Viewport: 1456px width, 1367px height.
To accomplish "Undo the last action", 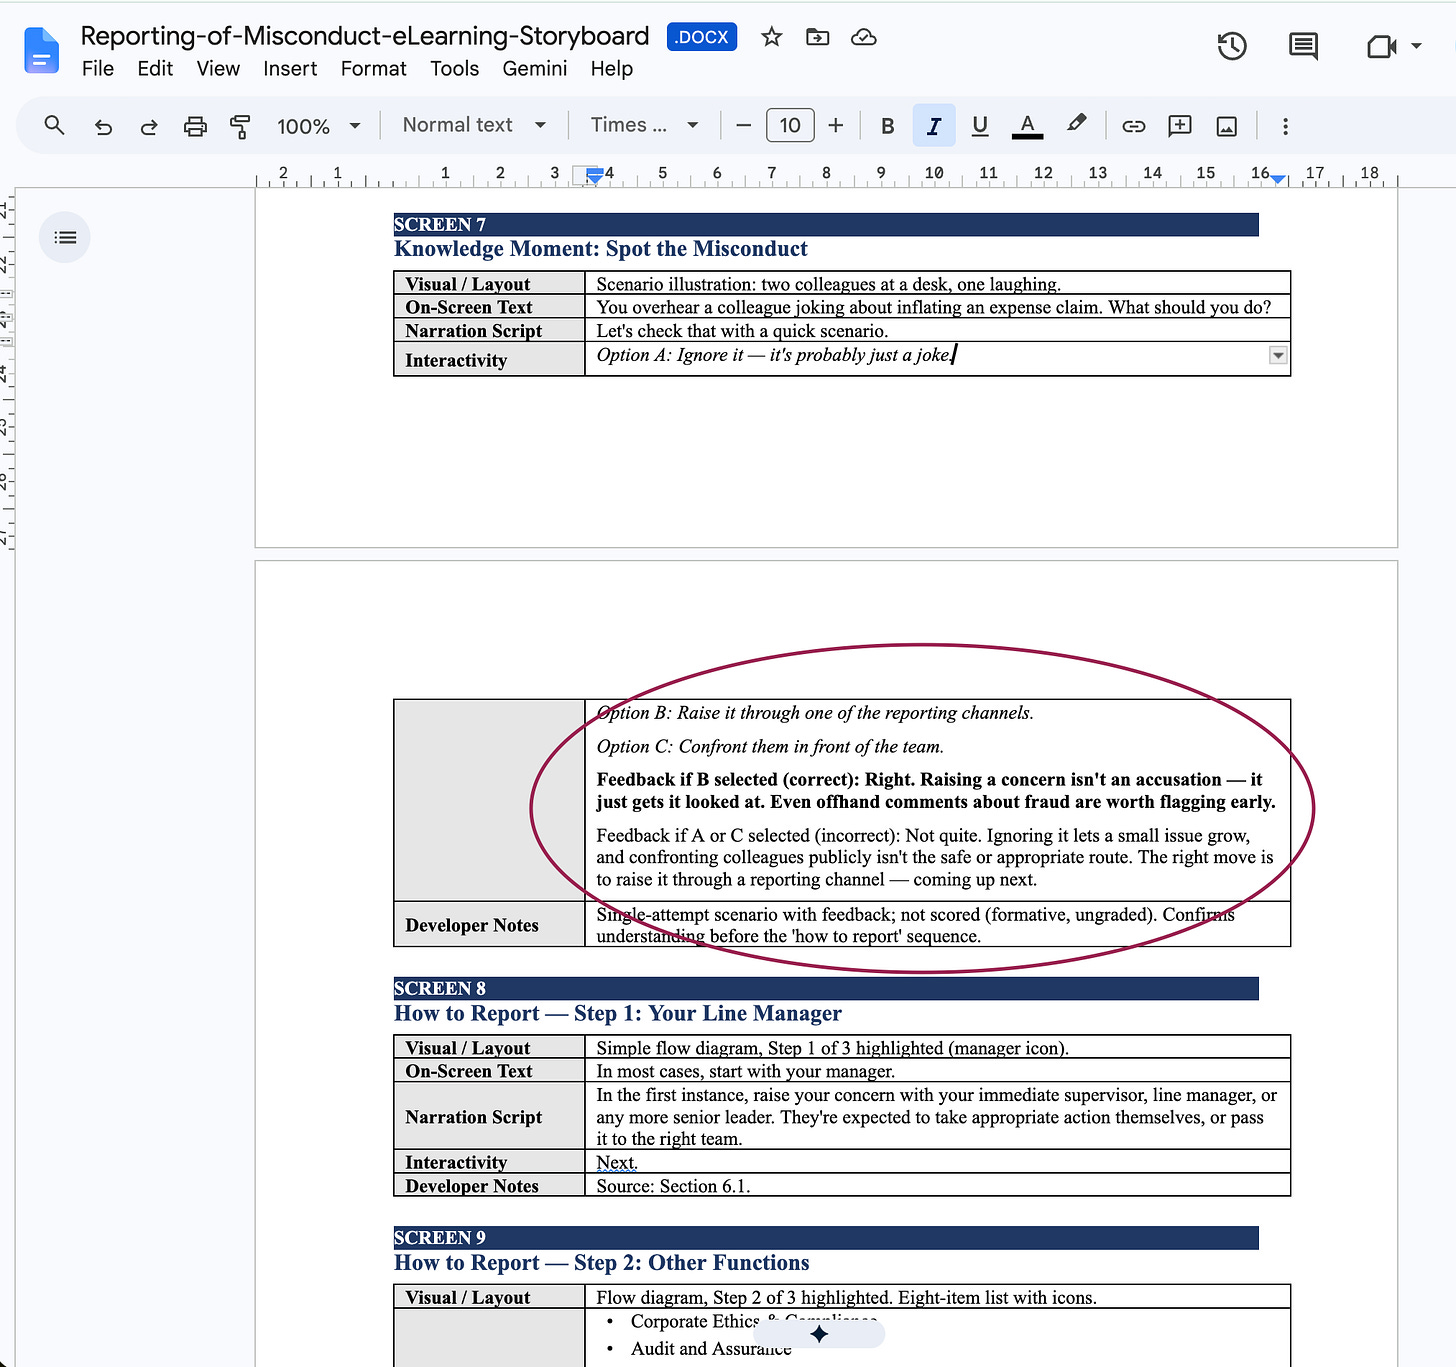I will point(103,126).
